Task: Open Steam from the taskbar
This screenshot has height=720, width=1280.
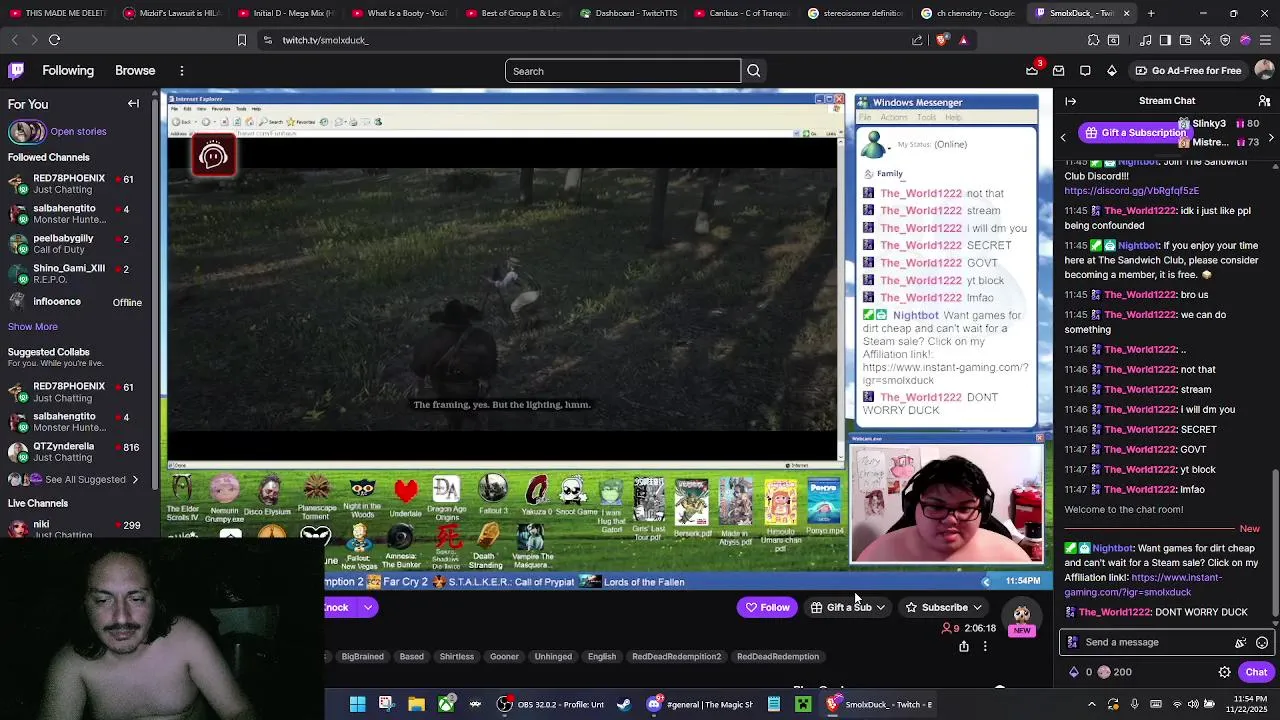Action: pos(624,704)
